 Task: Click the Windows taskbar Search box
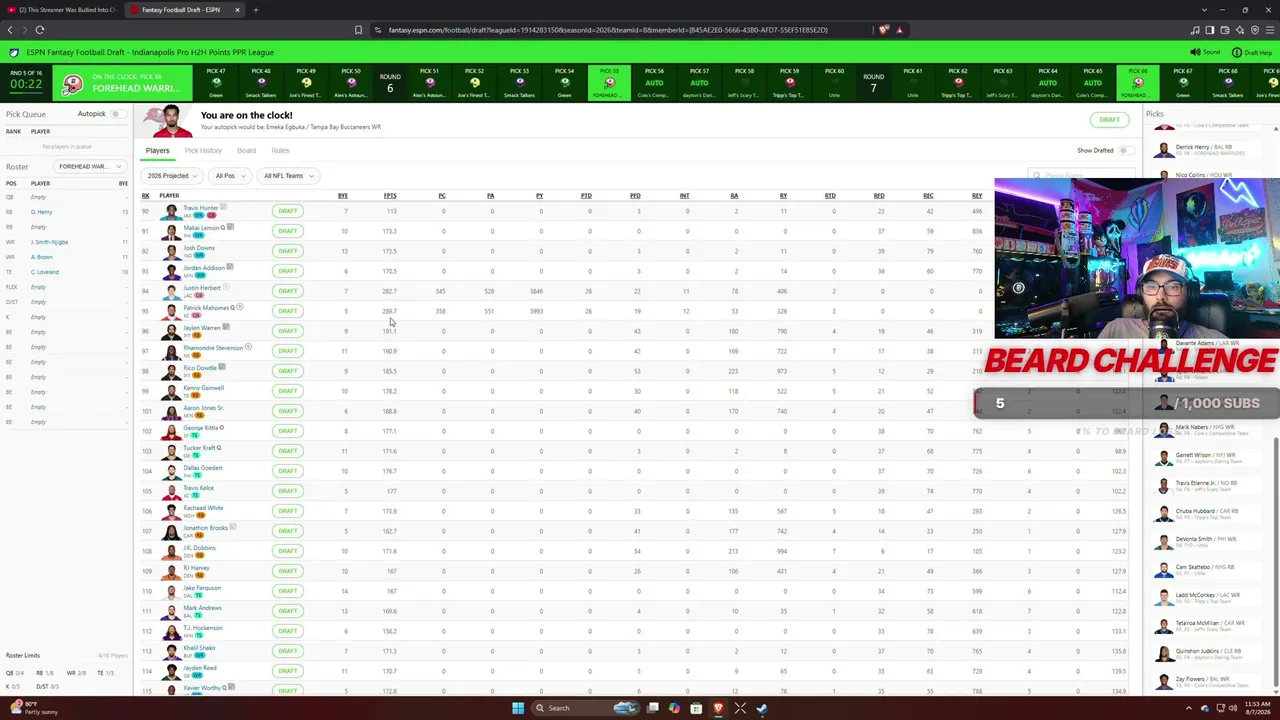(584, 708)
